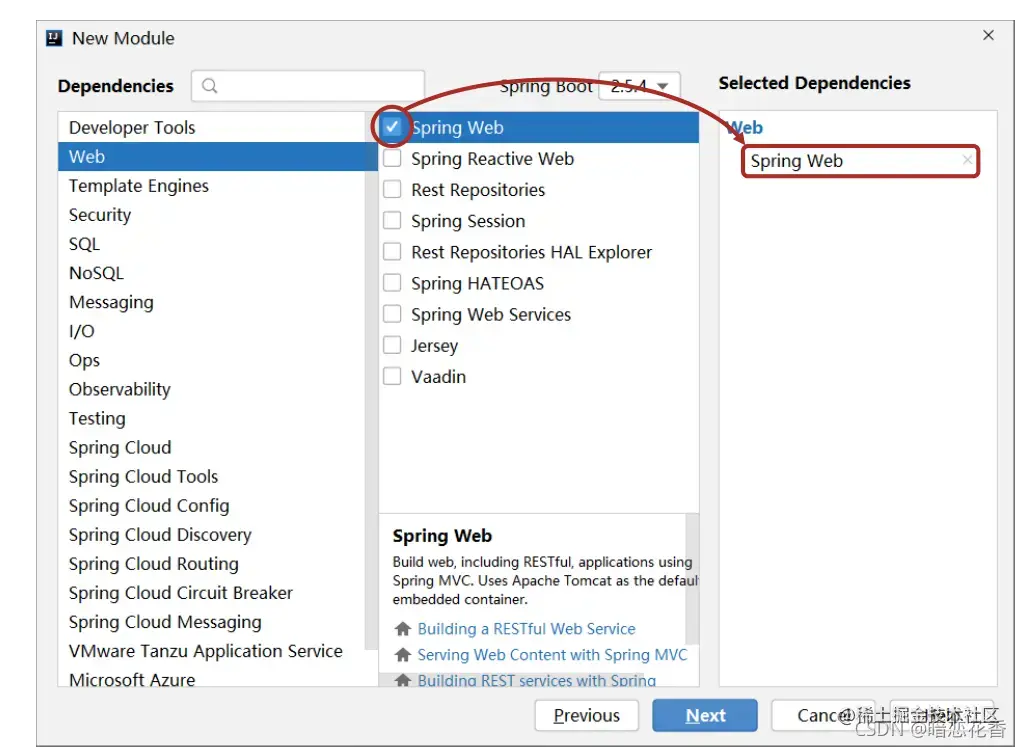Select the Ops category
This screenshot has width=1021, height=747.
point(212,360)
